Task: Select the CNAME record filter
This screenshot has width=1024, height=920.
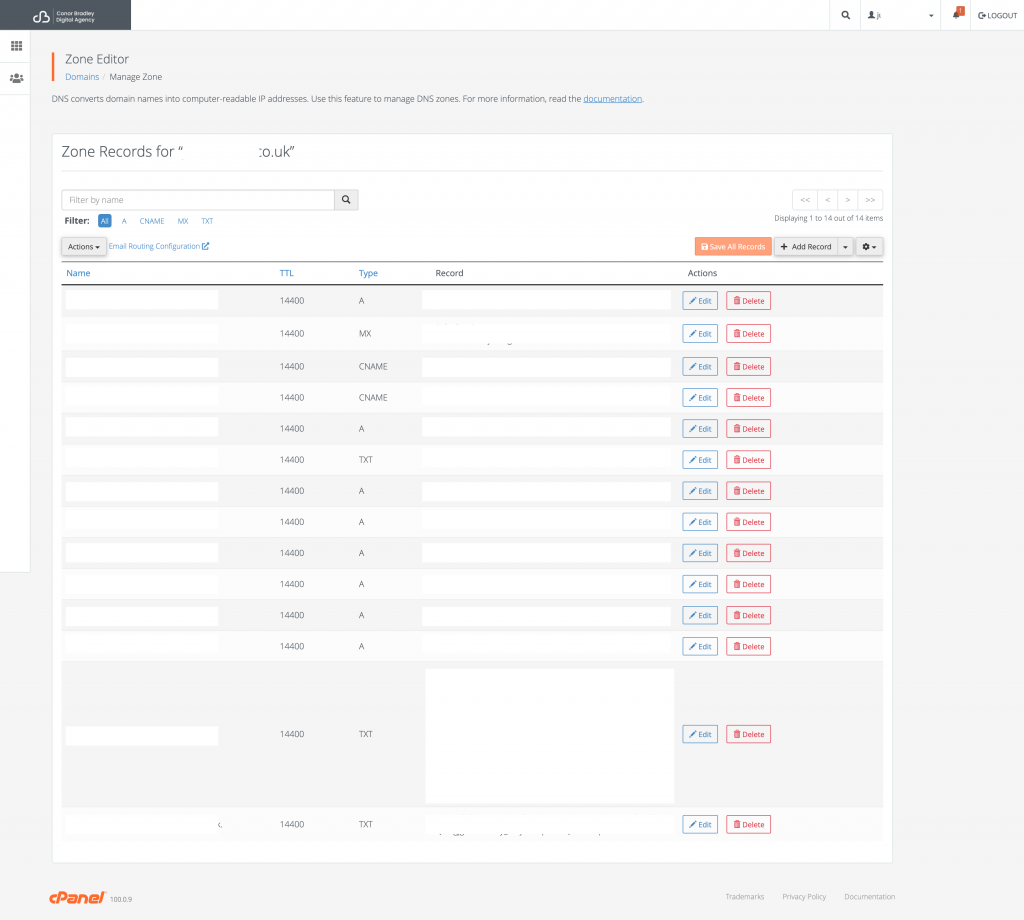Action: pos(152,221)
